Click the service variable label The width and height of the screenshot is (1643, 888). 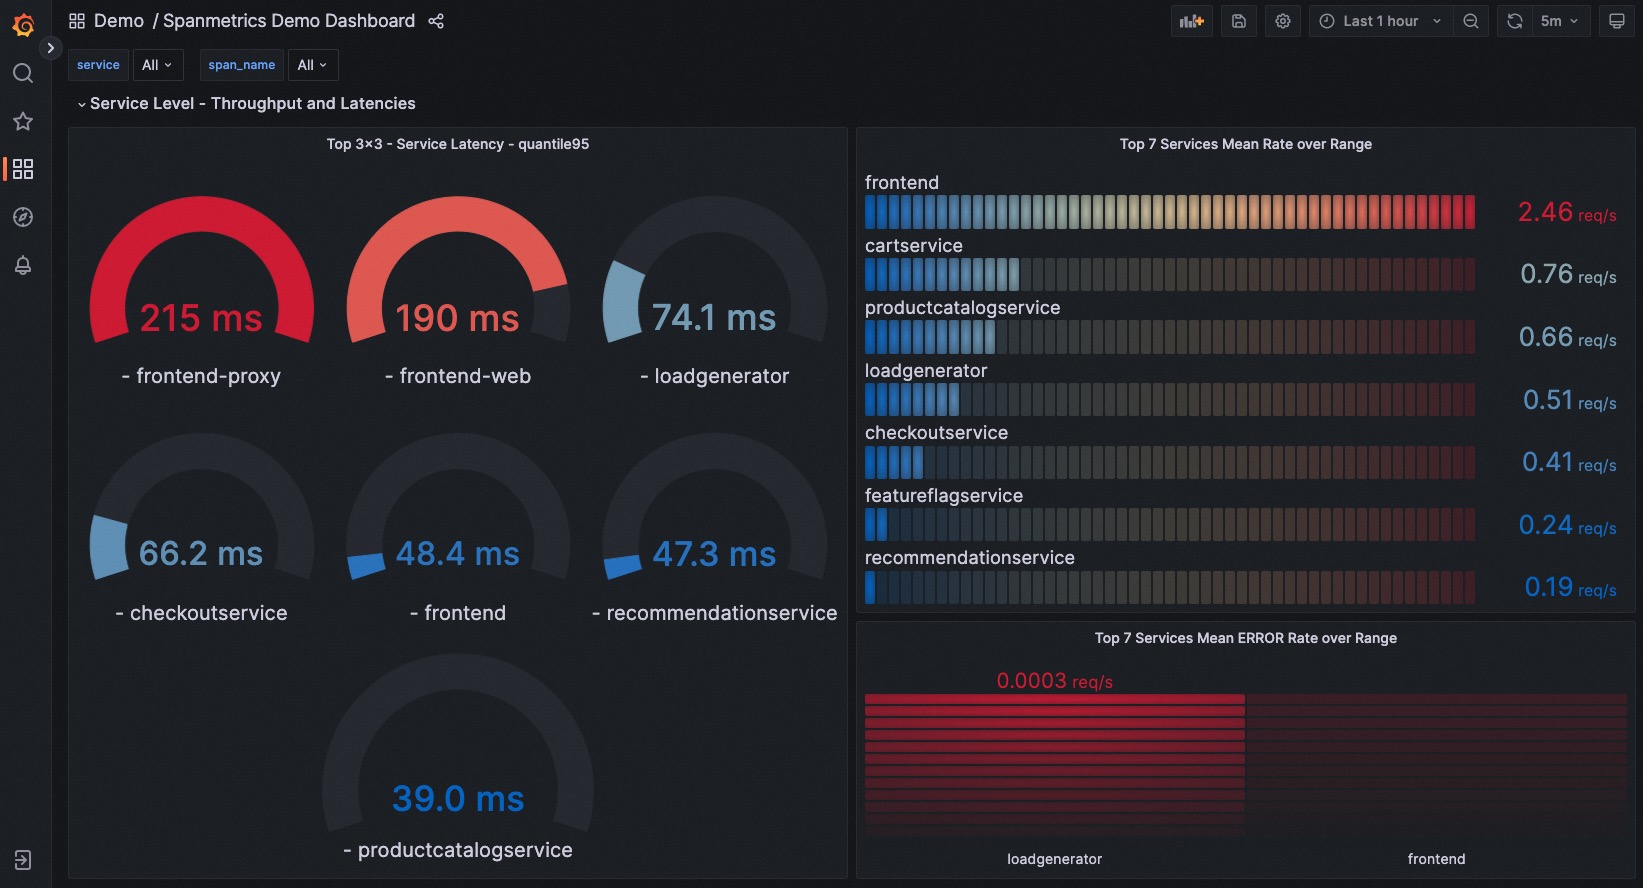tap(98, 65)
